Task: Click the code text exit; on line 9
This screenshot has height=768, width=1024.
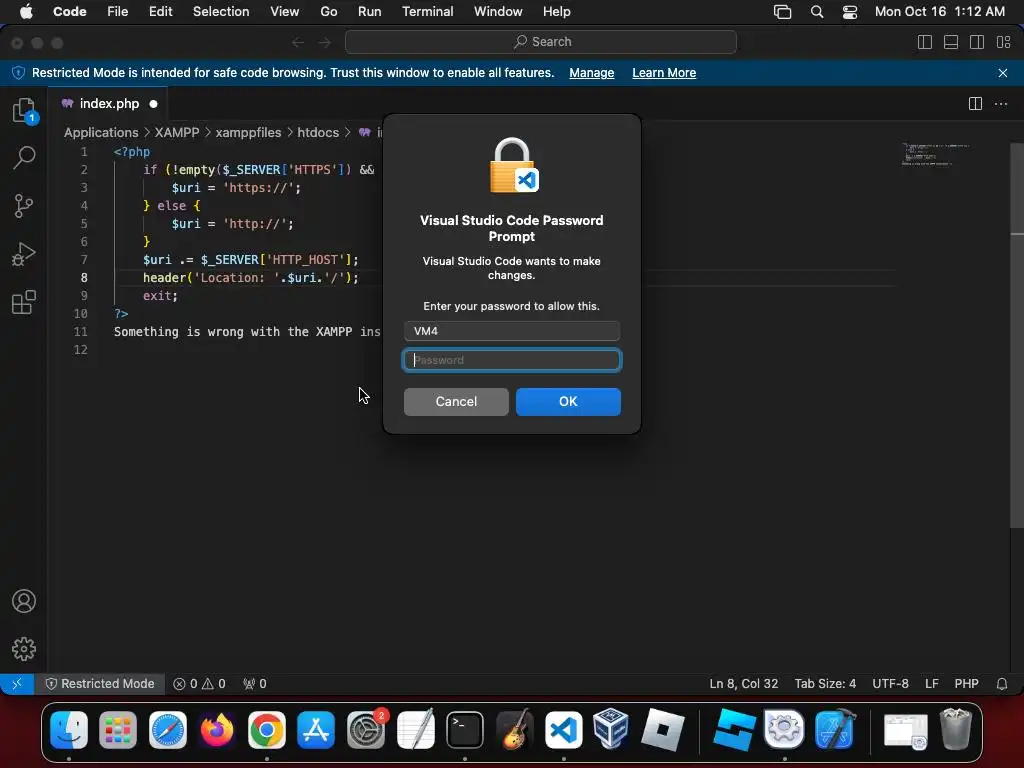Action: [x=160, y=296]
